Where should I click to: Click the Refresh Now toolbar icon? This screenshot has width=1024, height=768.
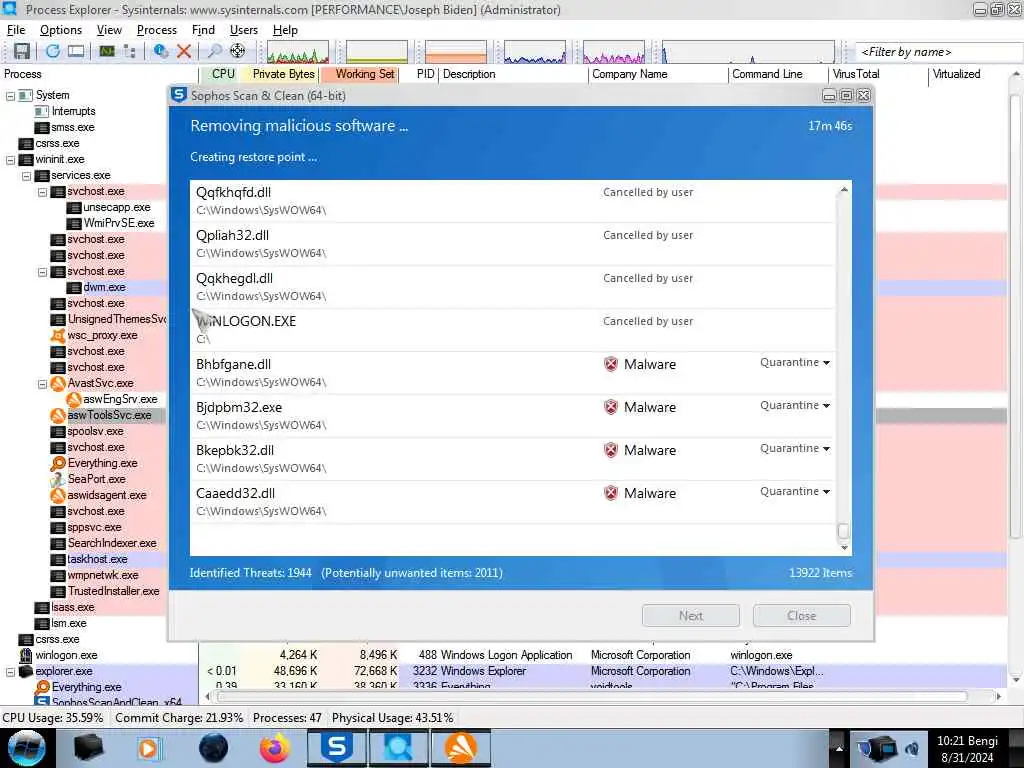point(53,52)
